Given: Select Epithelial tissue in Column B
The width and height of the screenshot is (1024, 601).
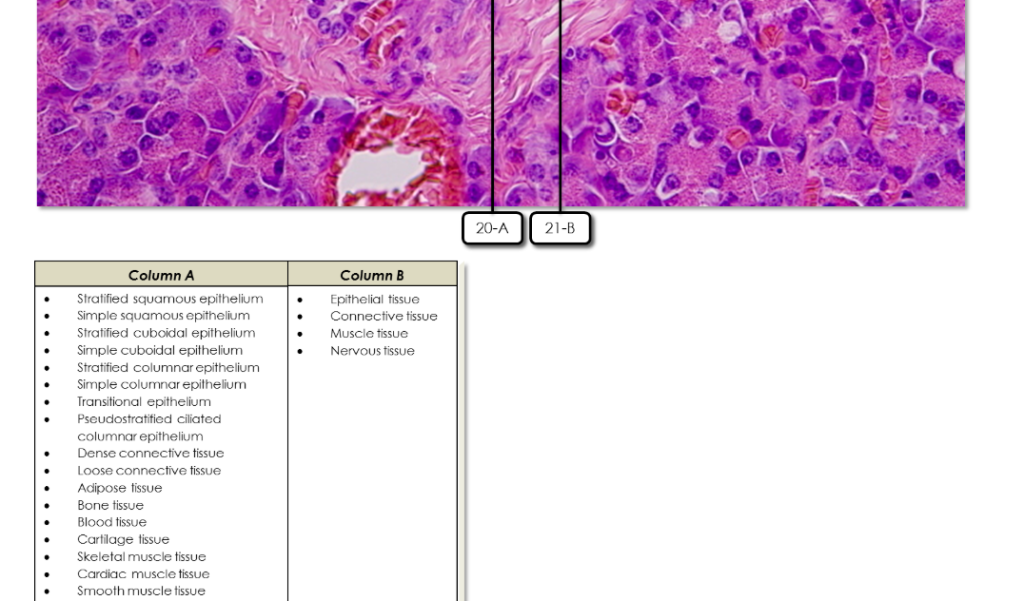Looking at the screenshot, I should pos(375,298).
